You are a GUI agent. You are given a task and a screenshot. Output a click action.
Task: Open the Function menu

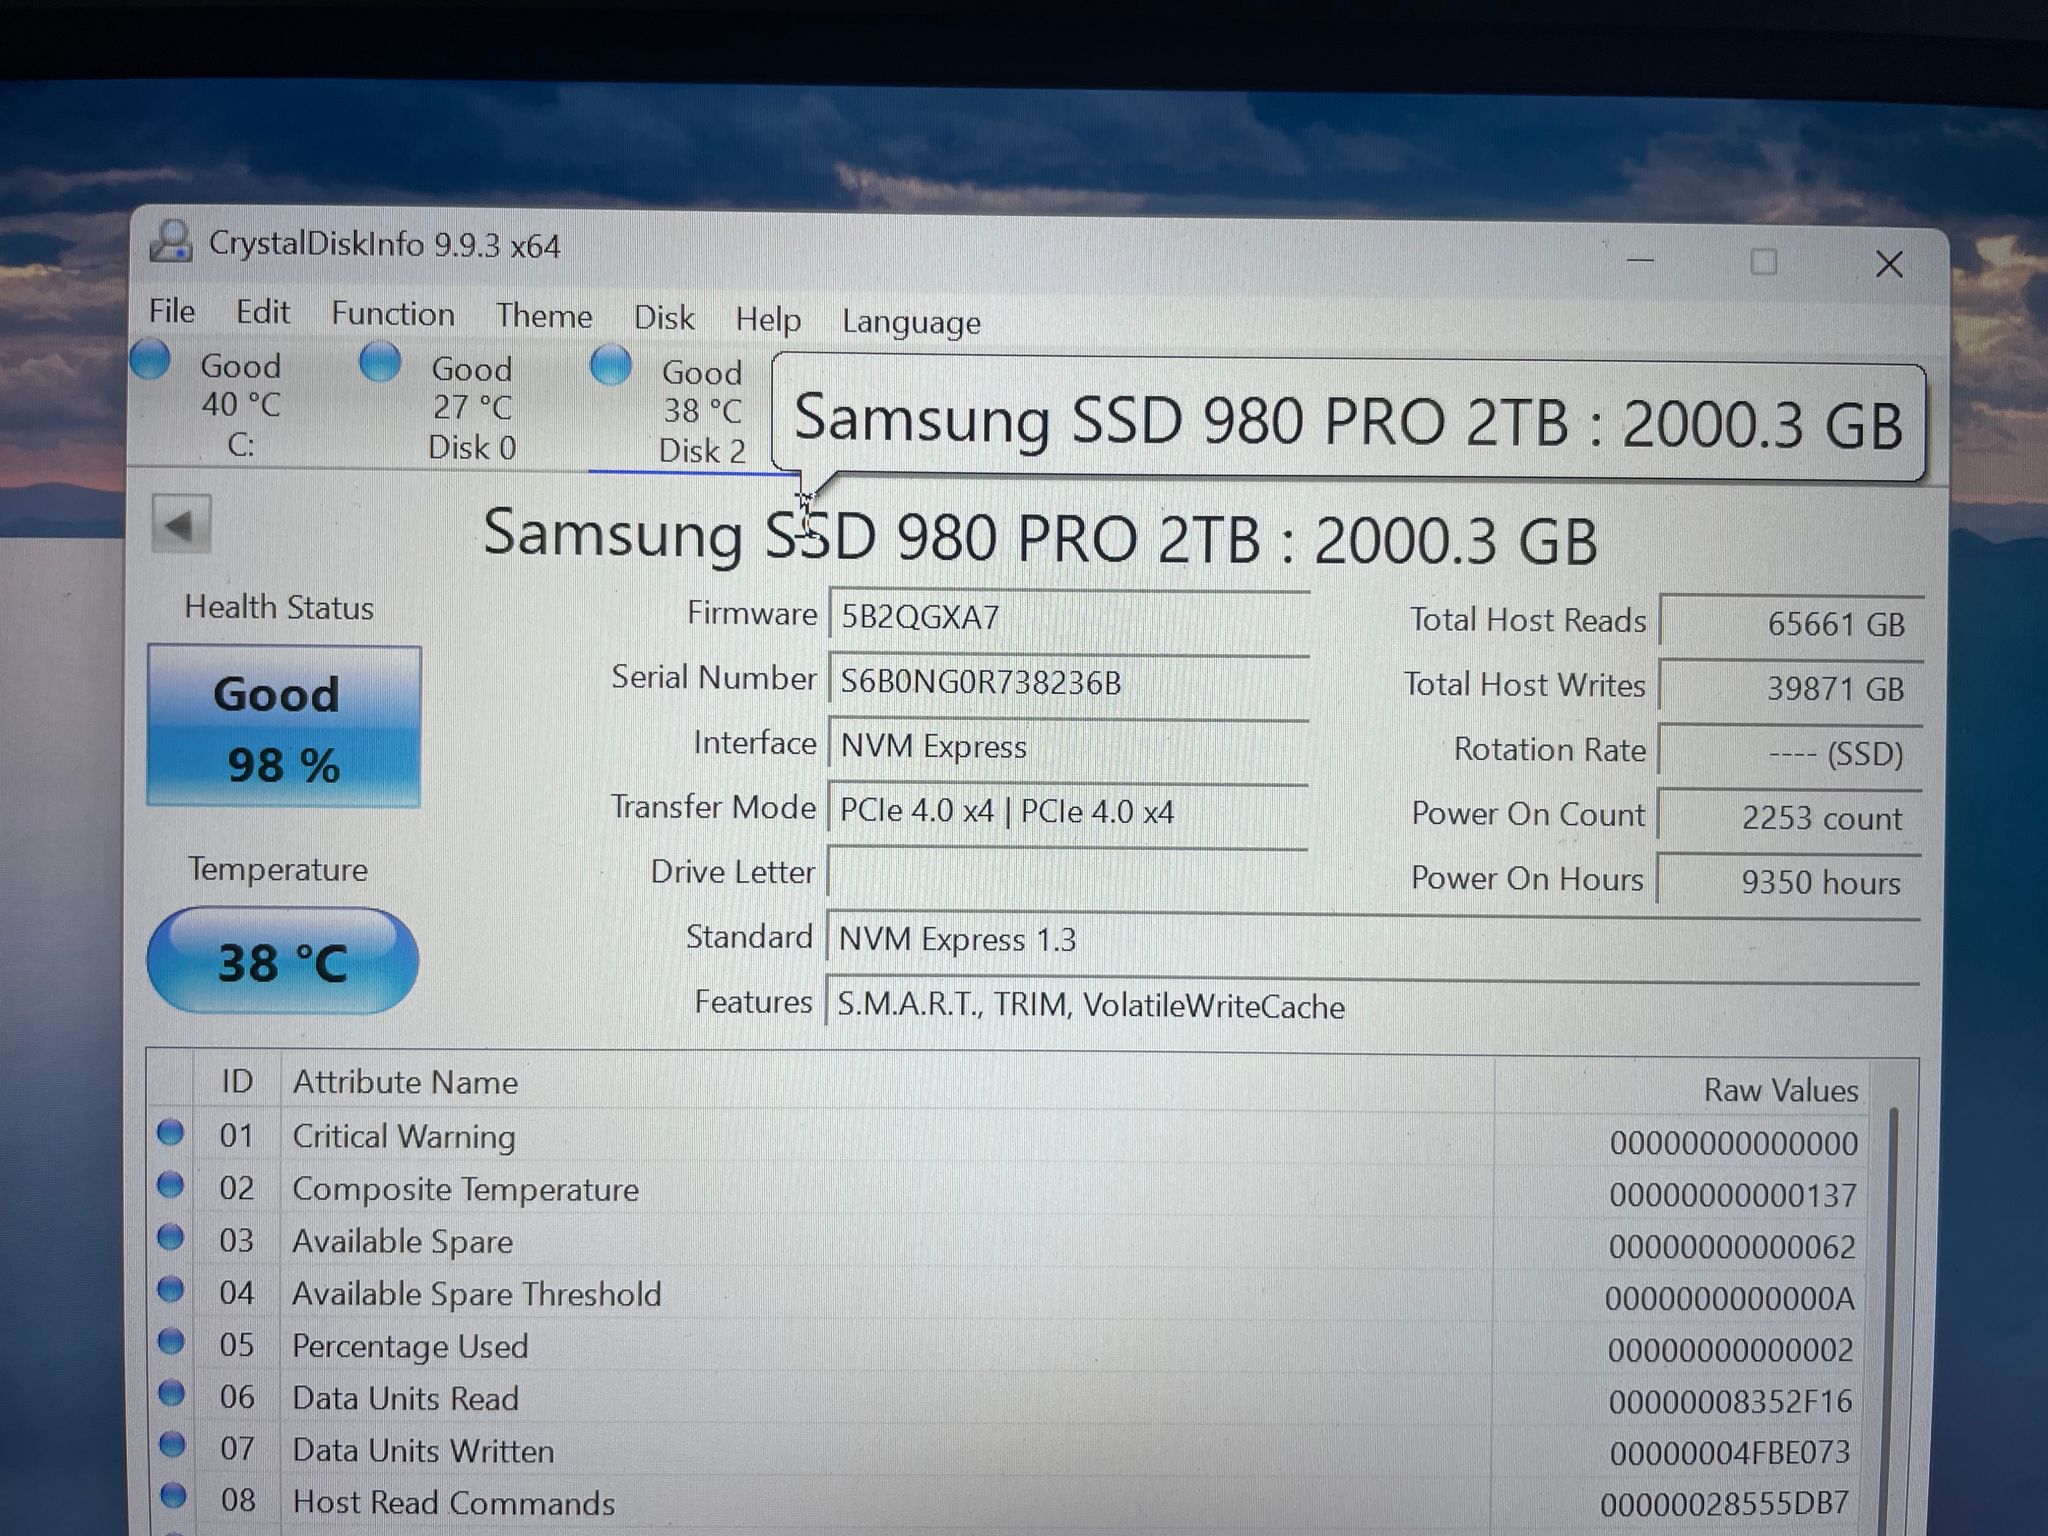[x=393, y=314]
